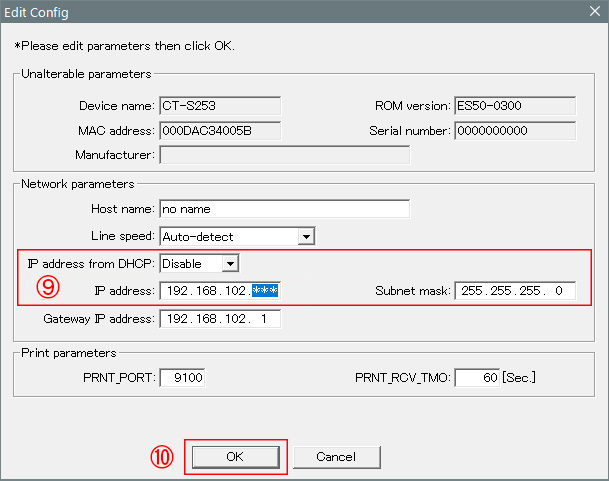Image resolution: width=609 pixels, height=481 pixels.
Task: Click the Serial number field
Action: tap(515, 131)
